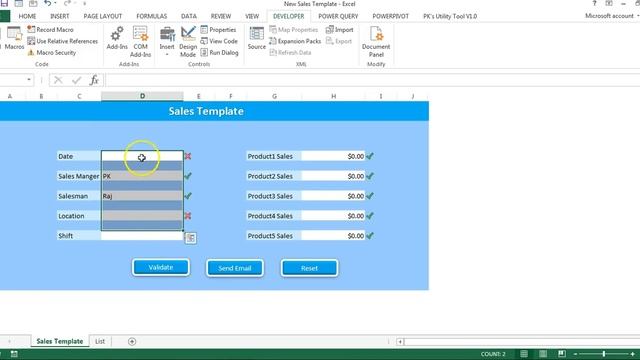640x360 pixels.
Task: Switch to the INSERT ribbon tab
Action: [60, 16]
